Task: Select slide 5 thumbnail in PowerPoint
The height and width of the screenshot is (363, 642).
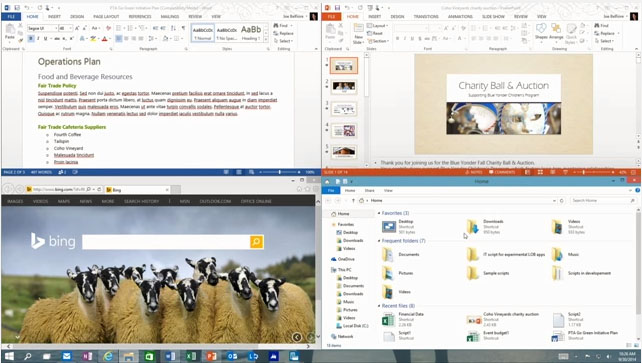Action: pos(344,152)
